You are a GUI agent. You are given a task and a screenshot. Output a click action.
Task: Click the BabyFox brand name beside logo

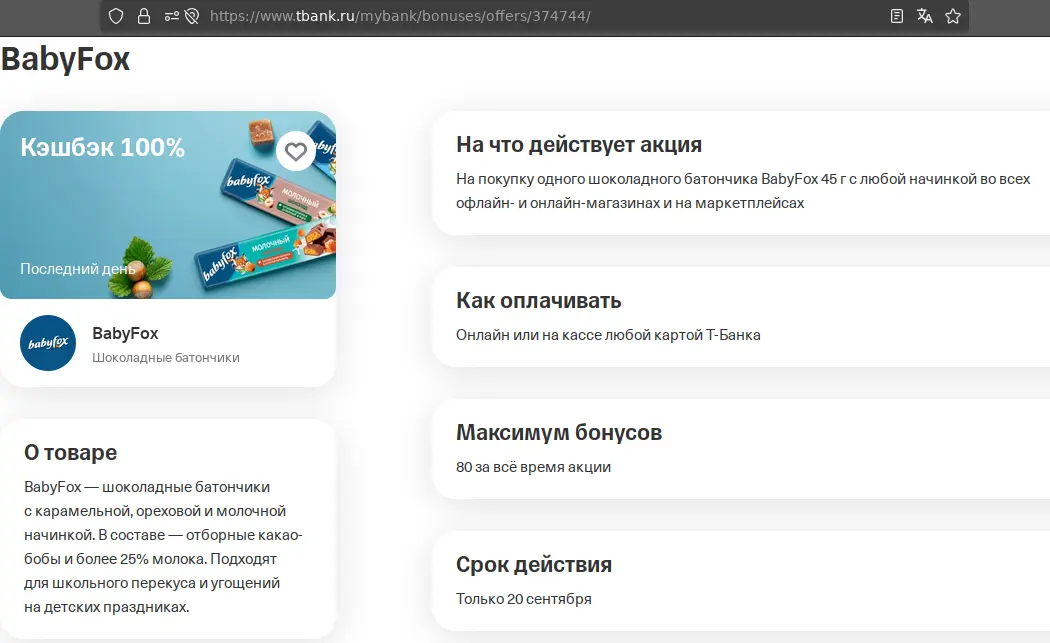125,334
